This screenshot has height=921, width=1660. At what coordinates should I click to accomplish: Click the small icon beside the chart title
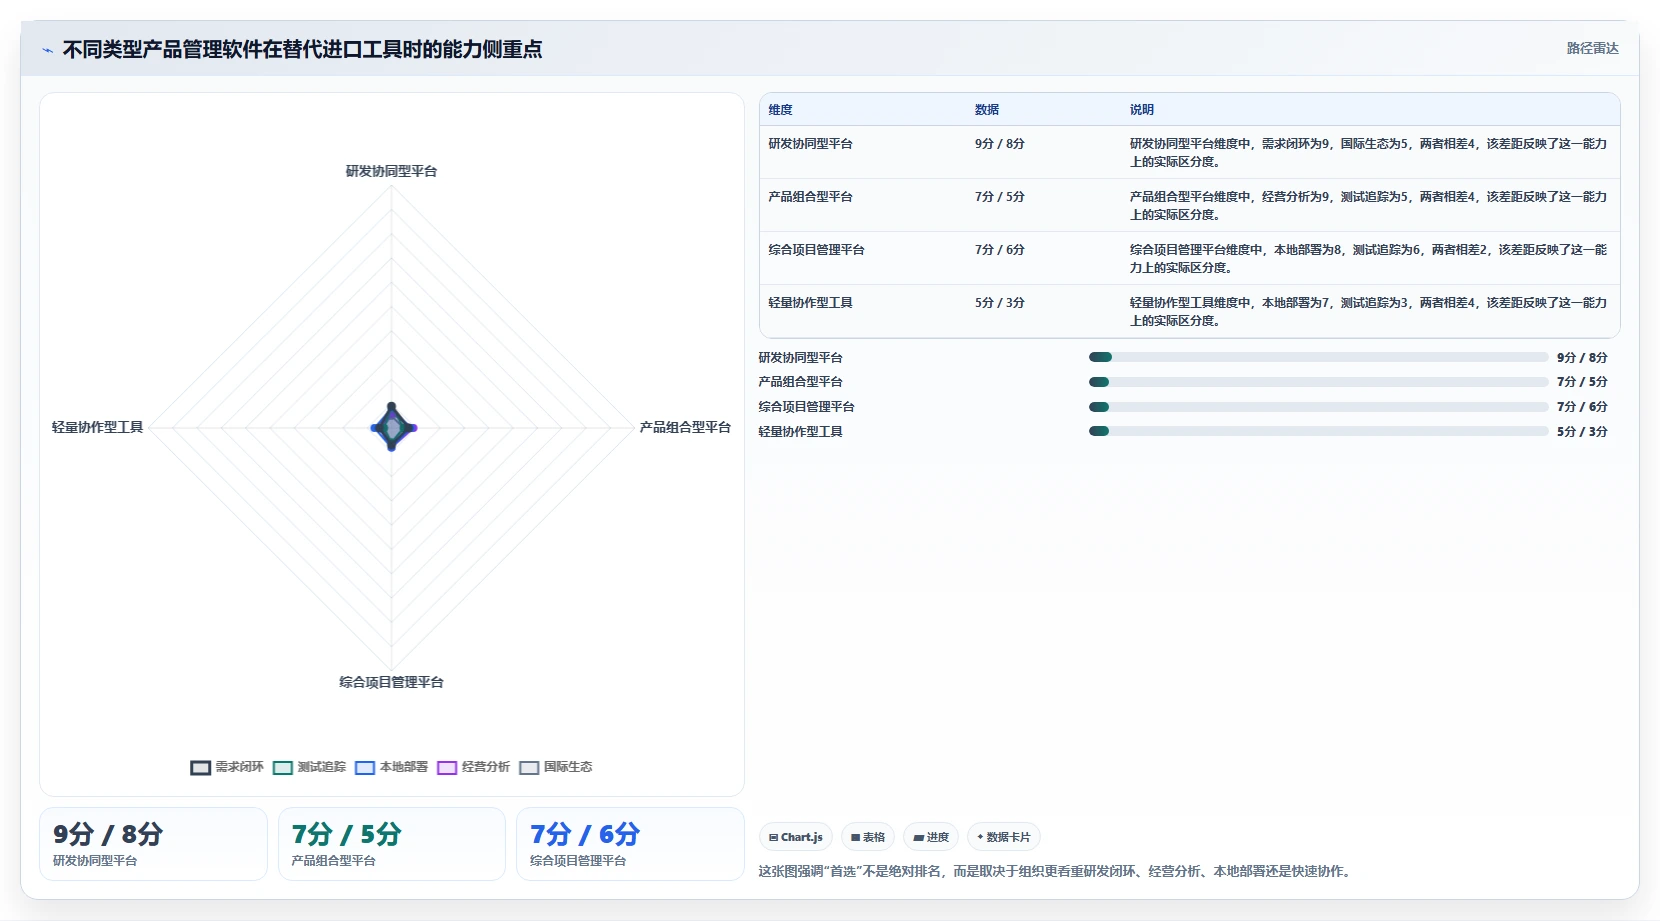pyautogui.click(x=47, y=50)
